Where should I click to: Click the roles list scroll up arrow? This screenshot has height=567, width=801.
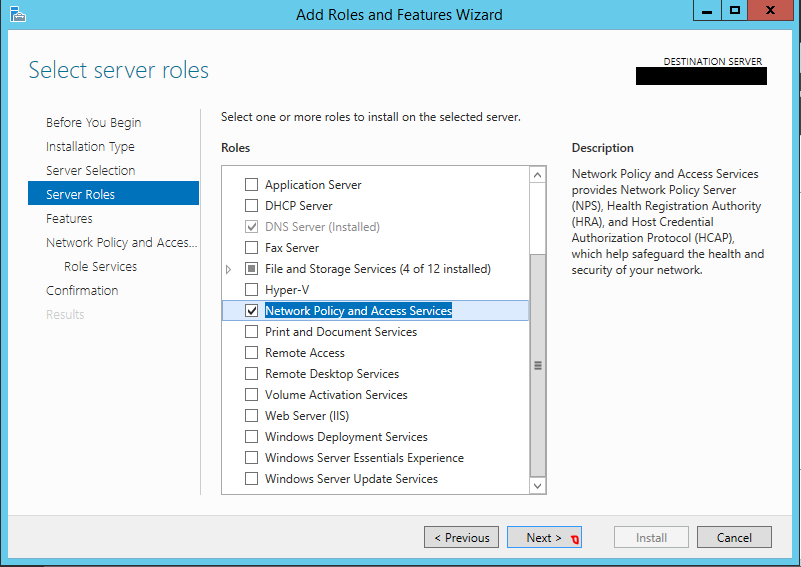coord(537,175)
